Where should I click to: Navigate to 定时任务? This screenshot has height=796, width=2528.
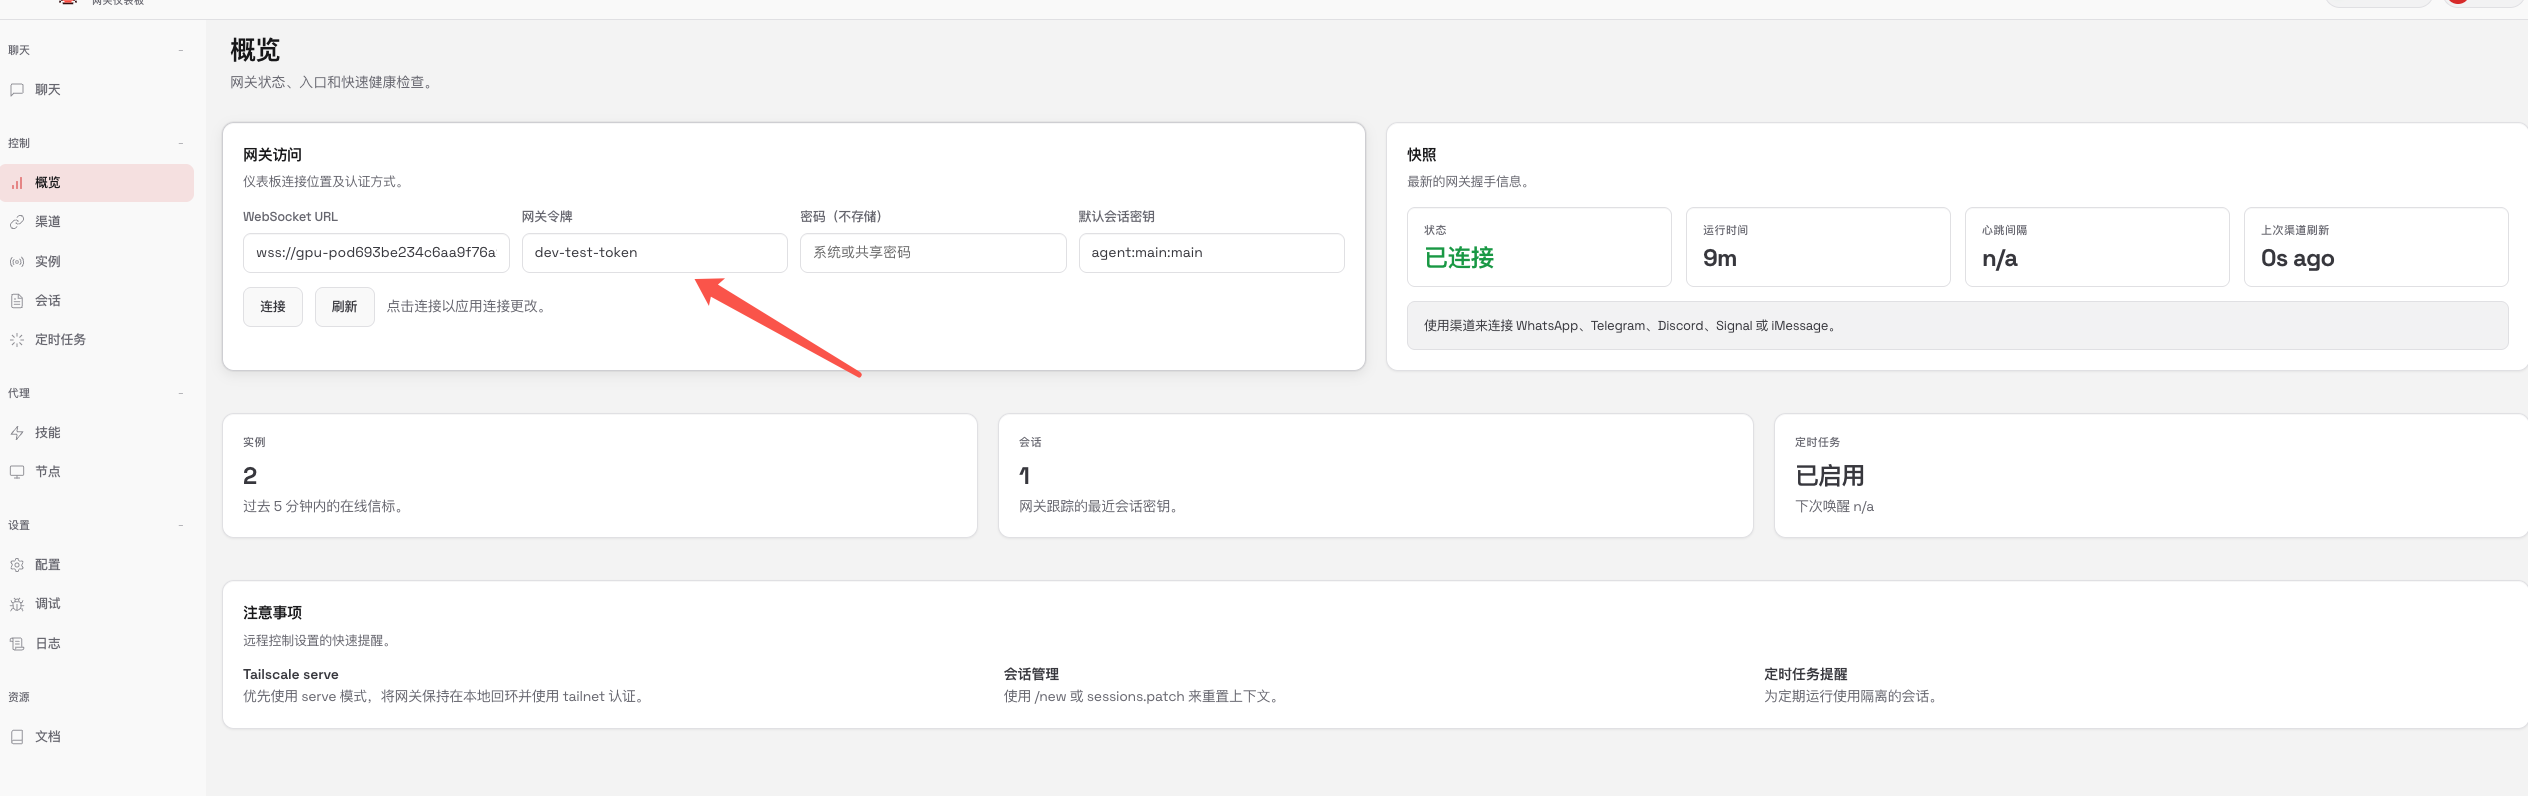pyautogui.click(x=97, y=340)
